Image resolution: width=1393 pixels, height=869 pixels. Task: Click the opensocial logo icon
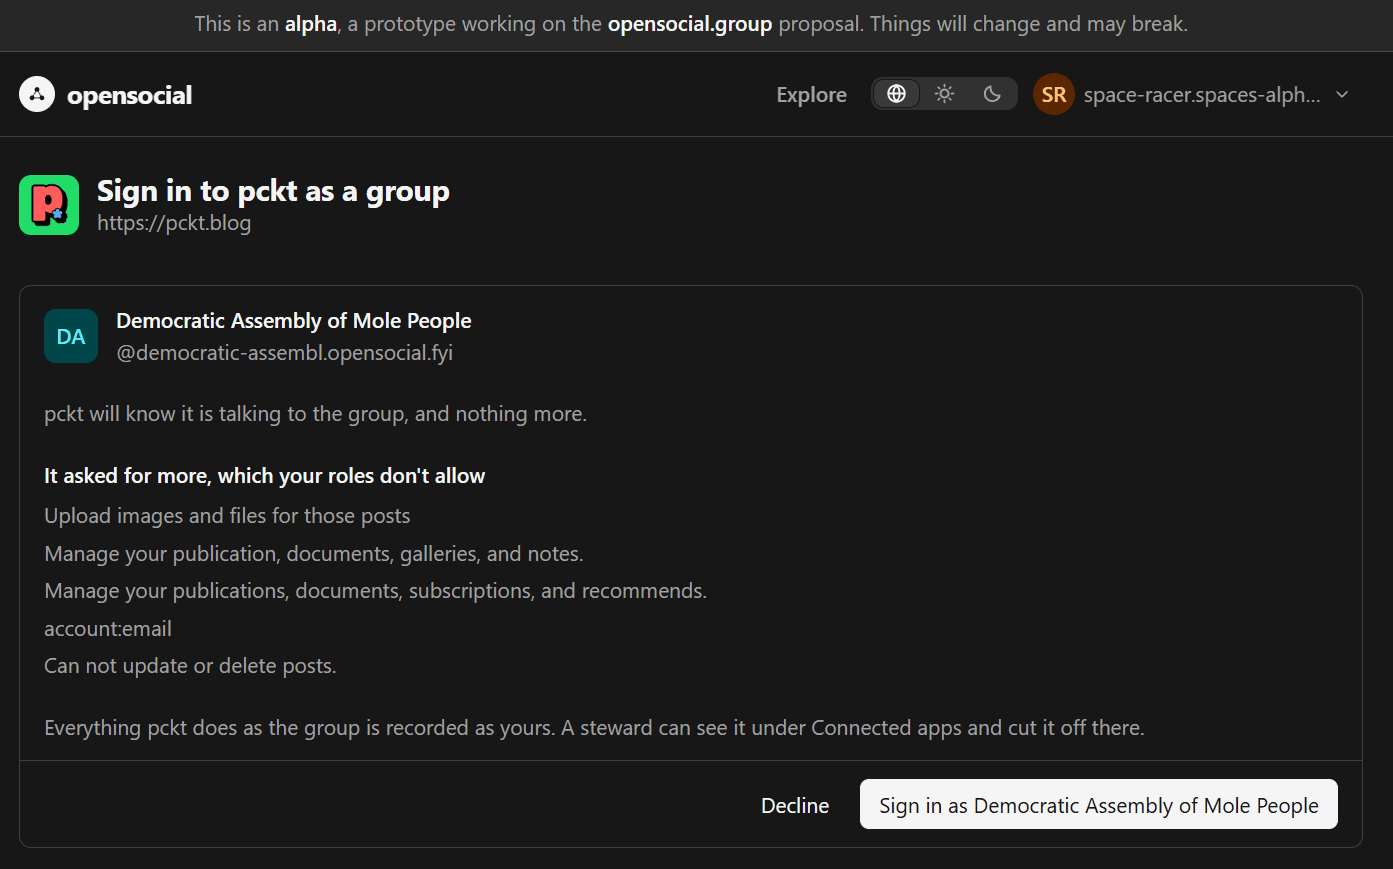click(37, 94)
